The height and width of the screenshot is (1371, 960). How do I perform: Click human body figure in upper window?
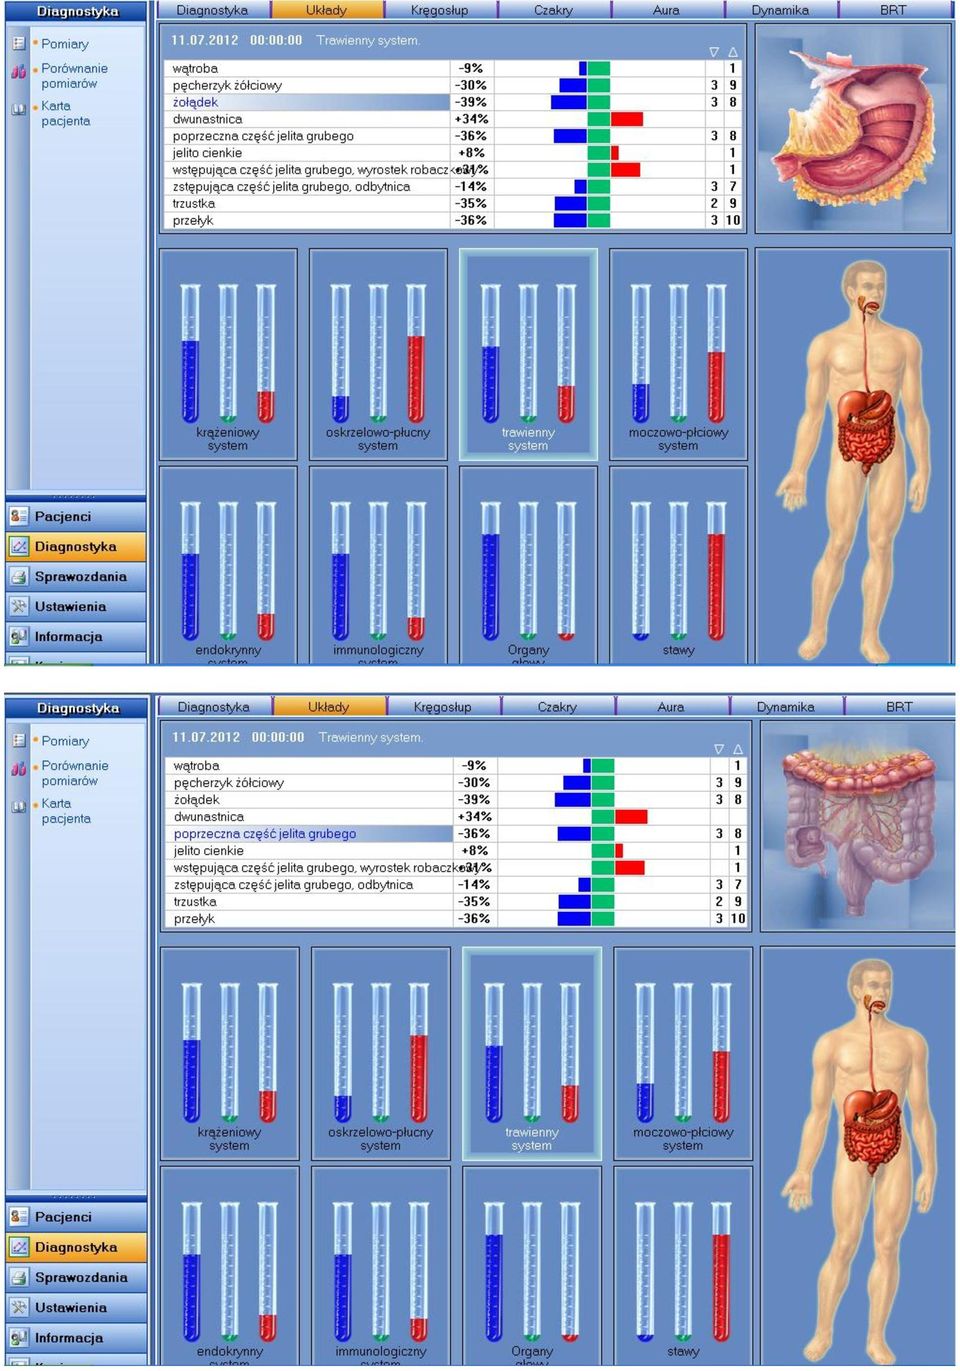pyautogui.click(x=853, y=455)
